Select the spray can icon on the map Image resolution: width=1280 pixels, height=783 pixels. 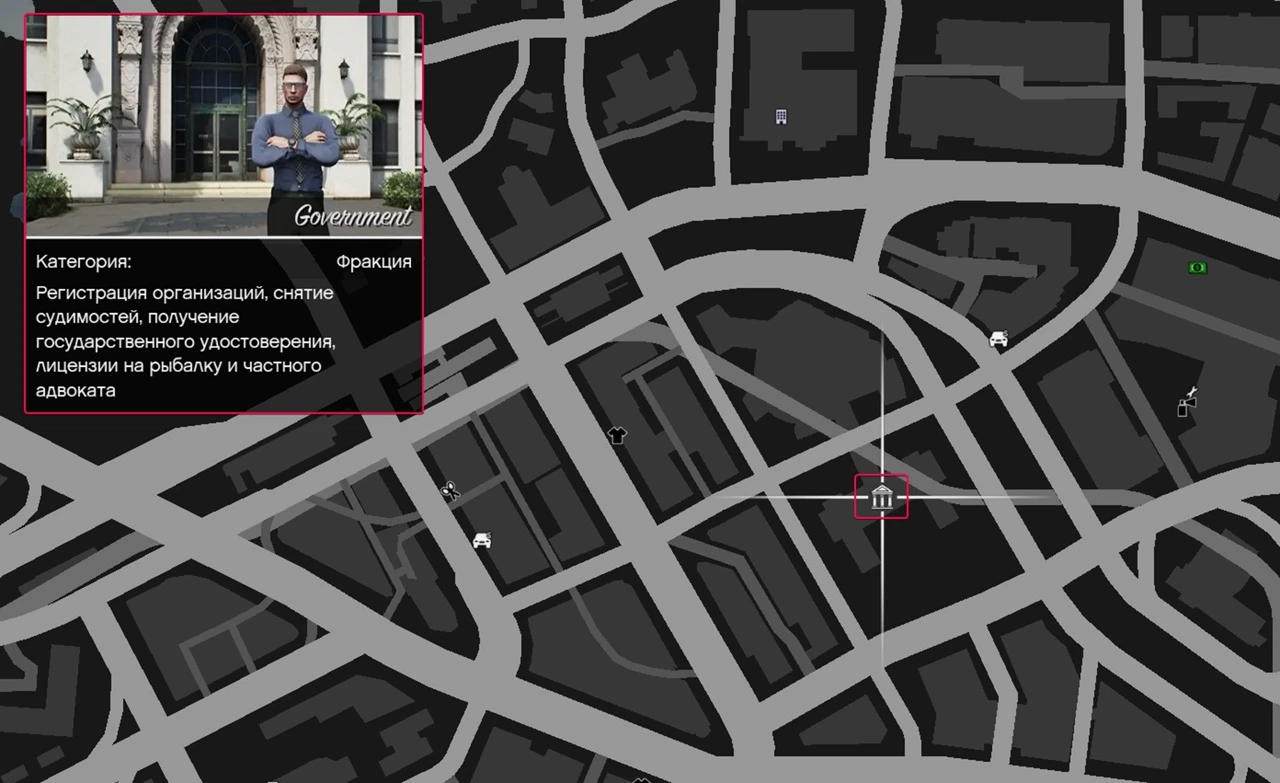point(1187,403)
